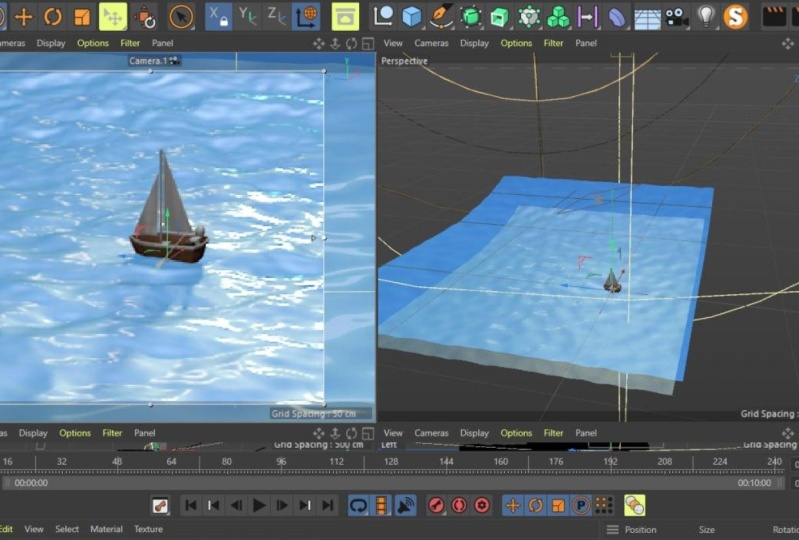Open Display menu in Perspective viewport

[x=474, y=43]
